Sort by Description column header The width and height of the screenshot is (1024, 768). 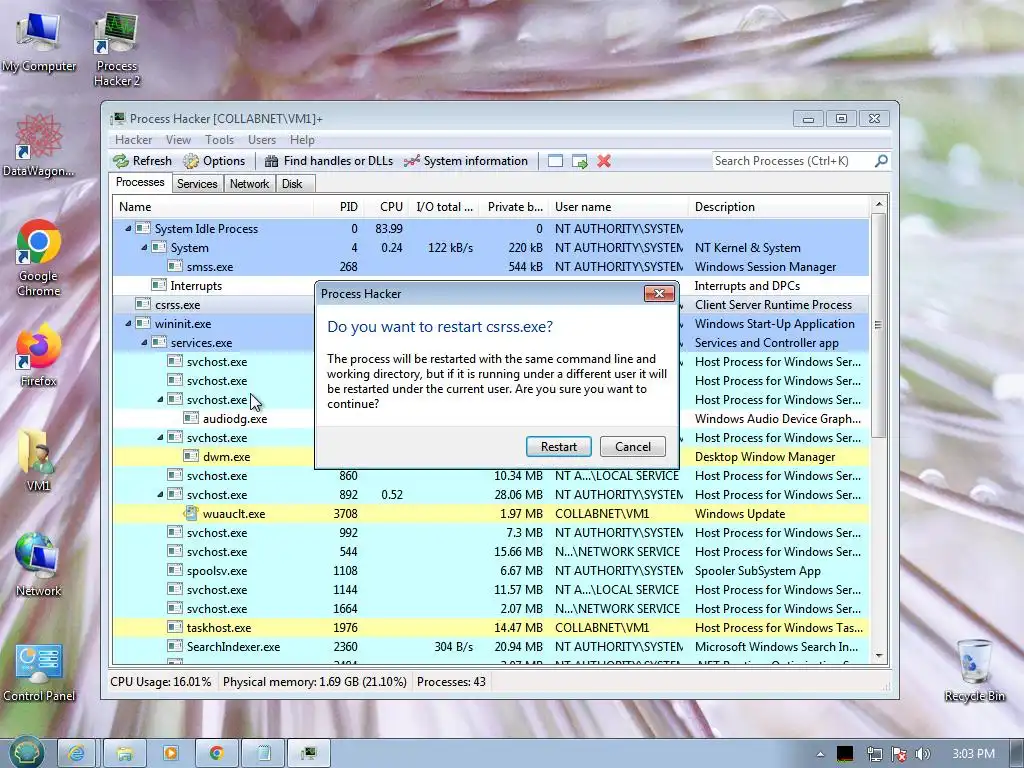pyautogui.click(x=779, y=207)
